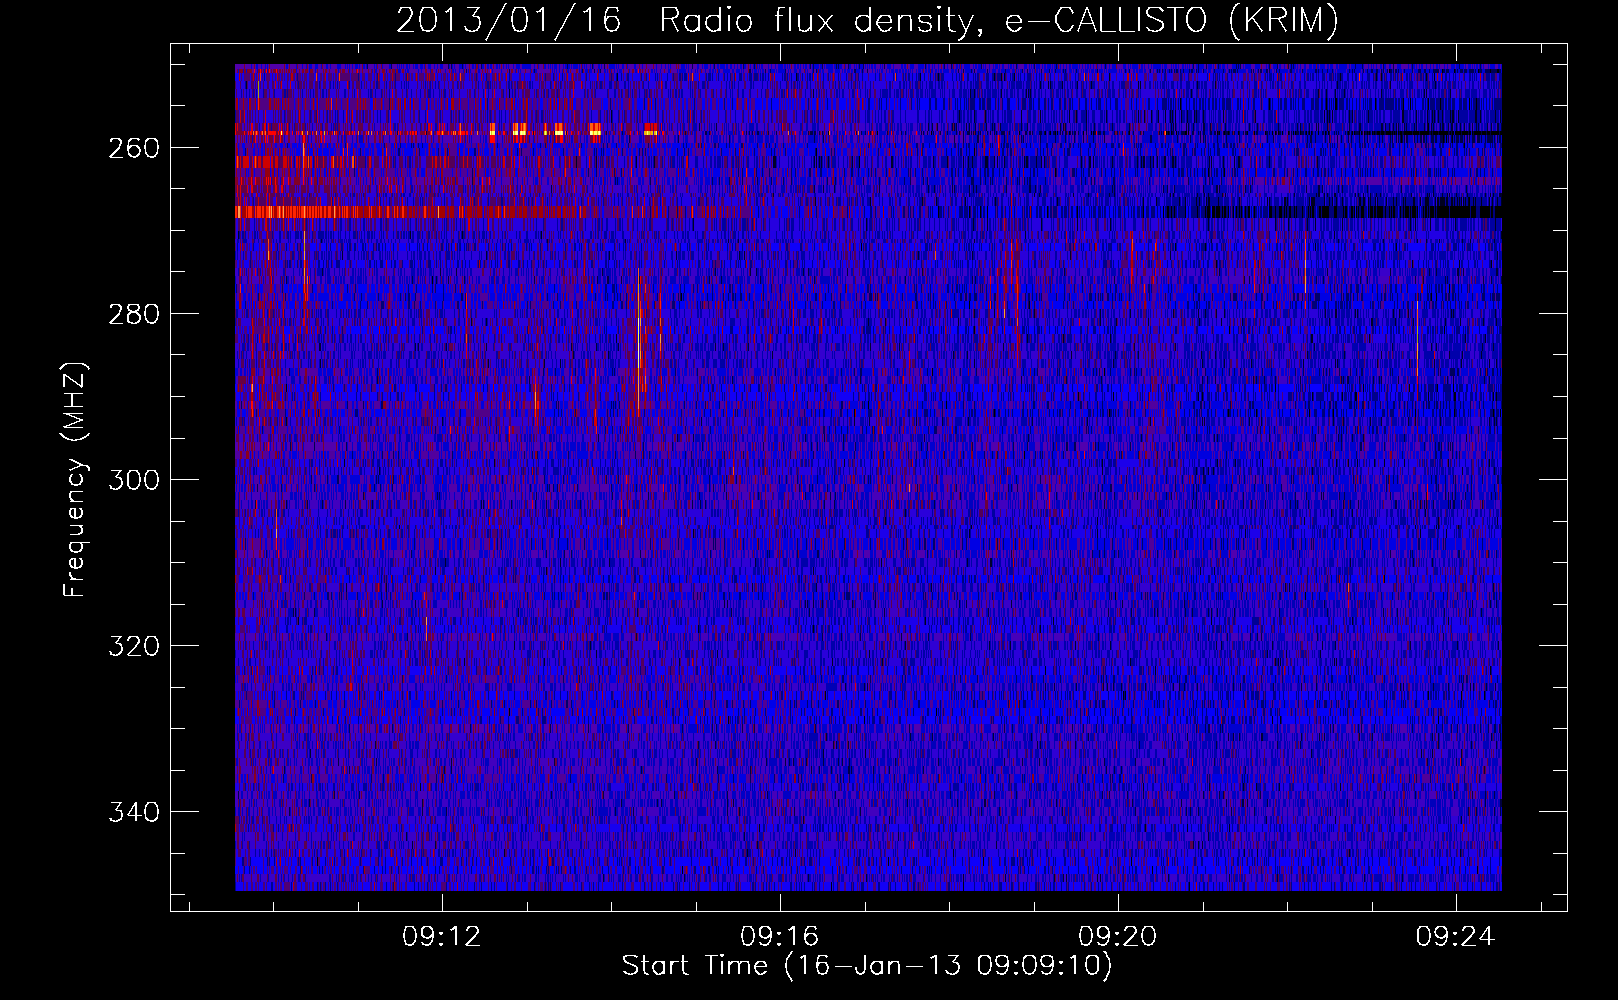Click the 09:12 time tick label
Image resolution: width=1618 pixels, height=1000 pixels.
[x=441, y=936]
